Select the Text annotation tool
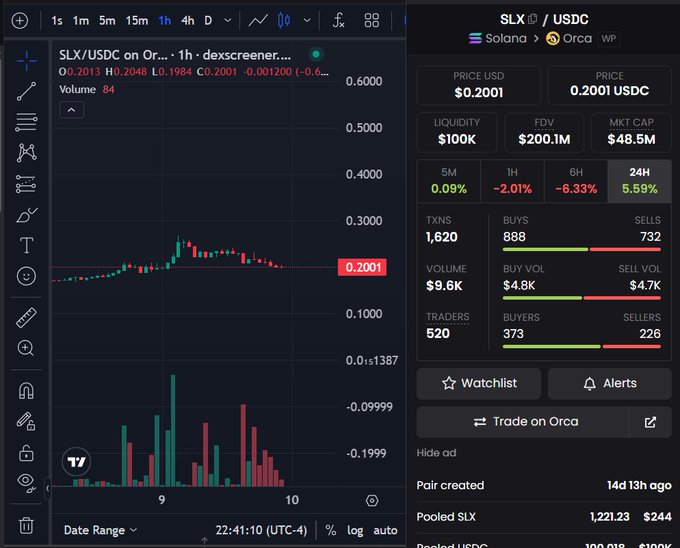This screenshot has width=680, height=548. 26,245
